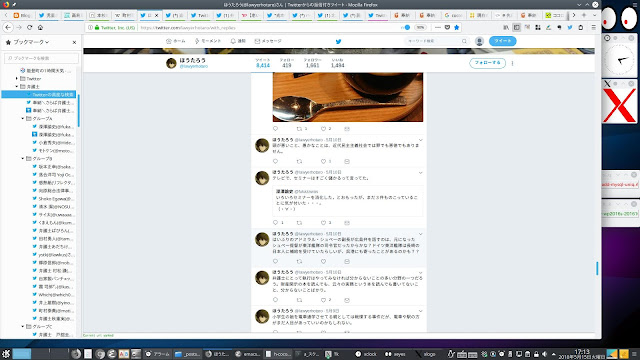Click the bookmarks search field in sidebar
The width and height of the screenshot is (640, 360).
tap(41, 58)
